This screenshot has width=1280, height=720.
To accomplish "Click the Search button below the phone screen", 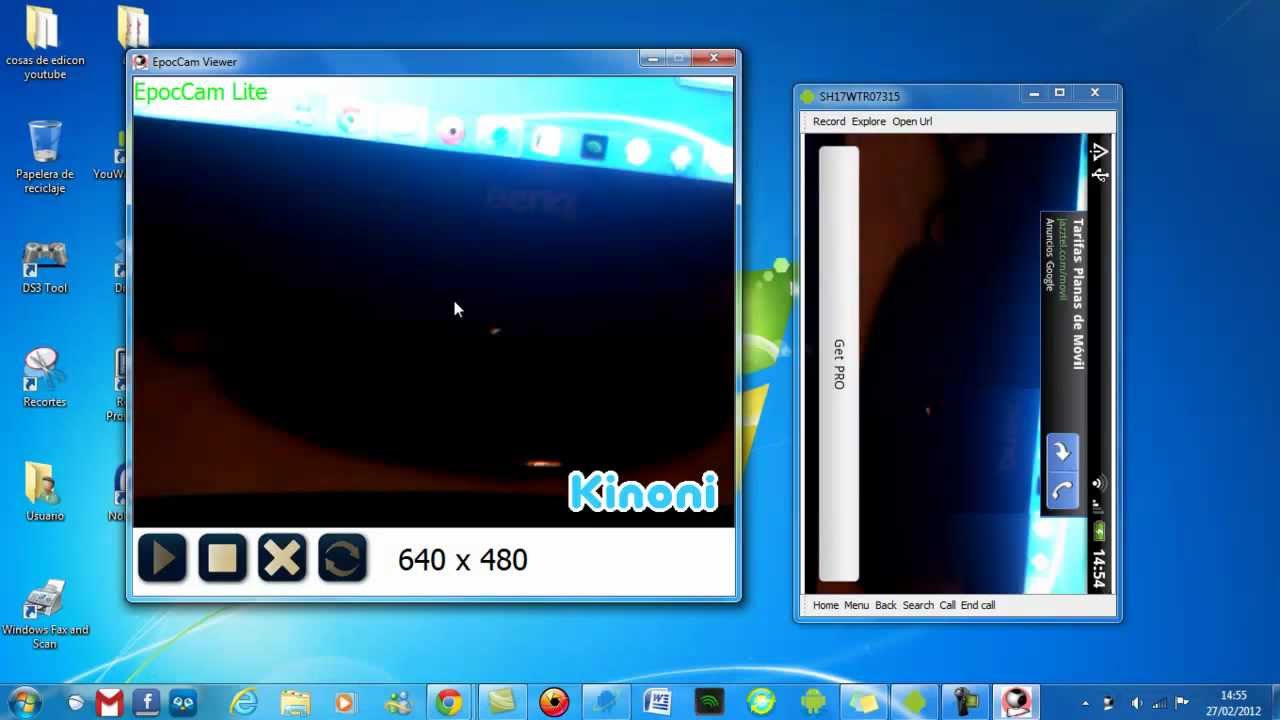I will click(918, 605).
